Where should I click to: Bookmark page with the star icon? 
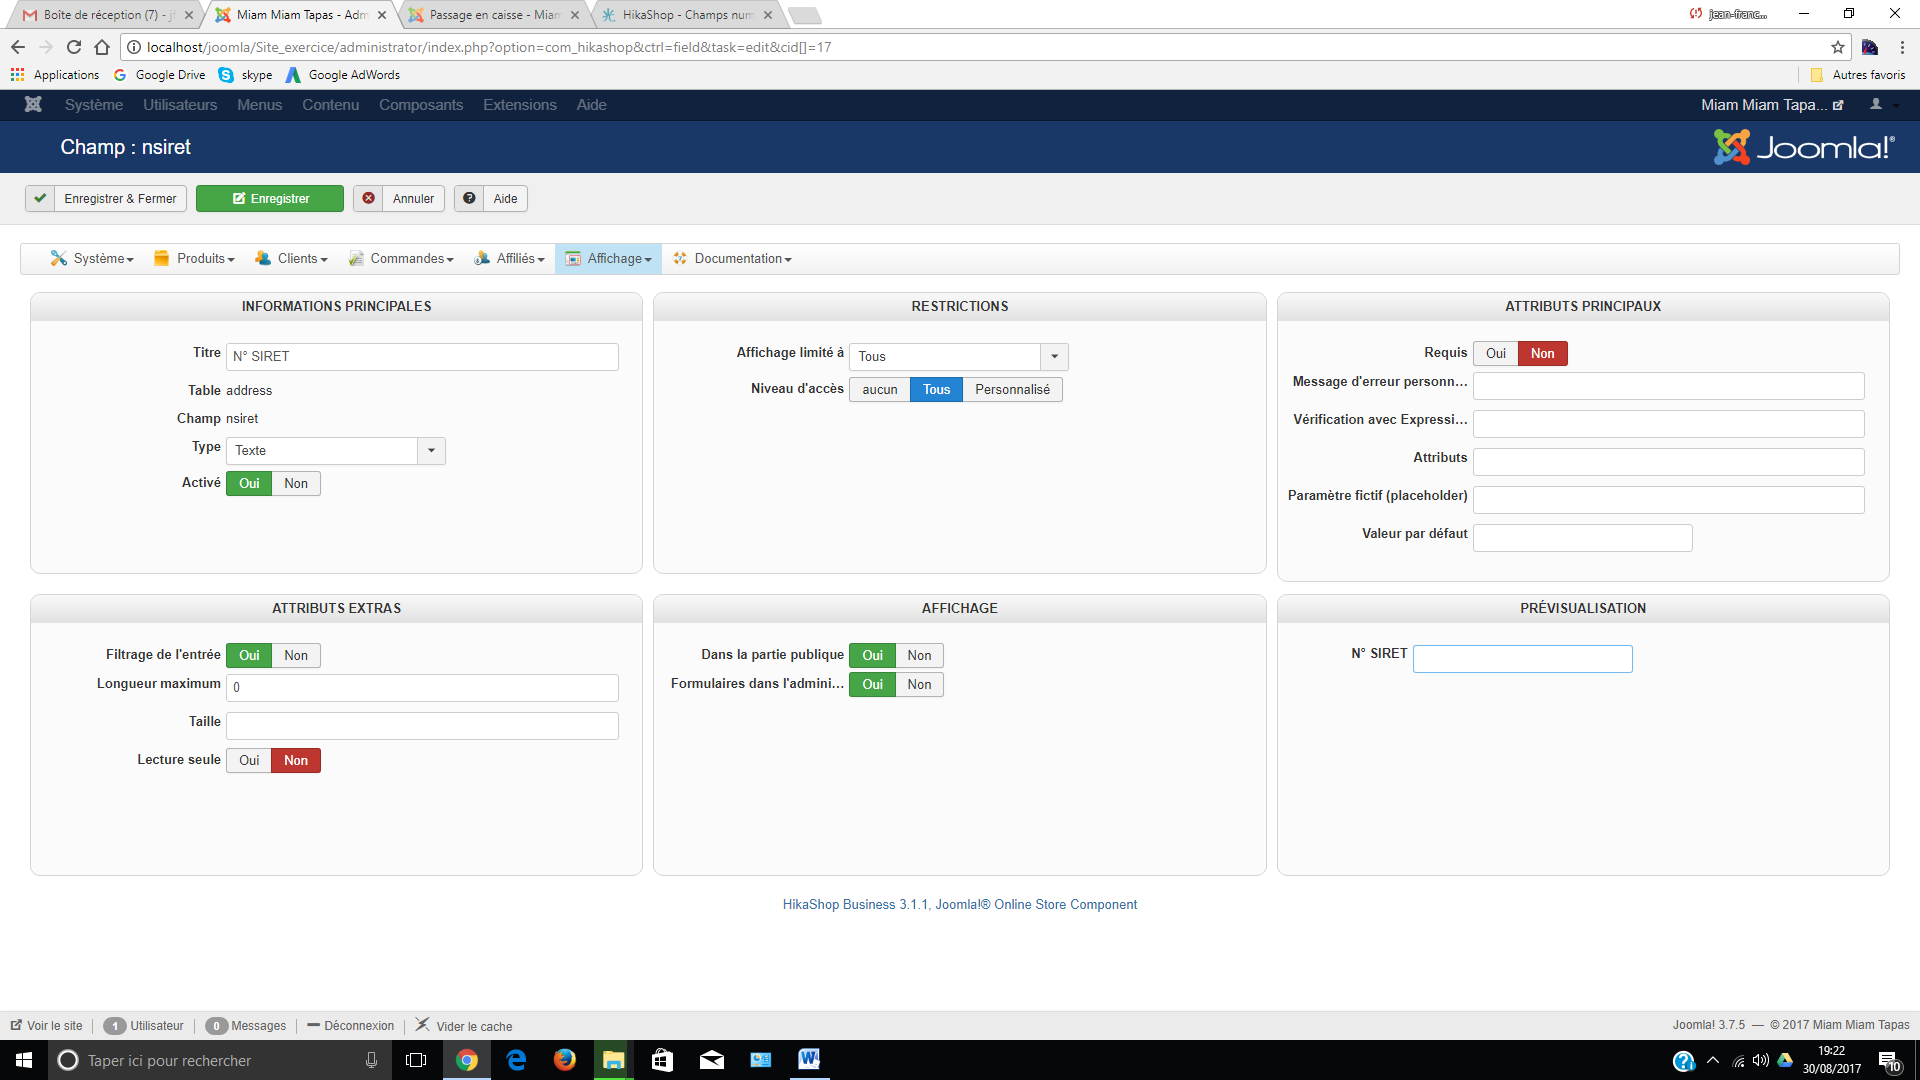(x=1837, y=47)
